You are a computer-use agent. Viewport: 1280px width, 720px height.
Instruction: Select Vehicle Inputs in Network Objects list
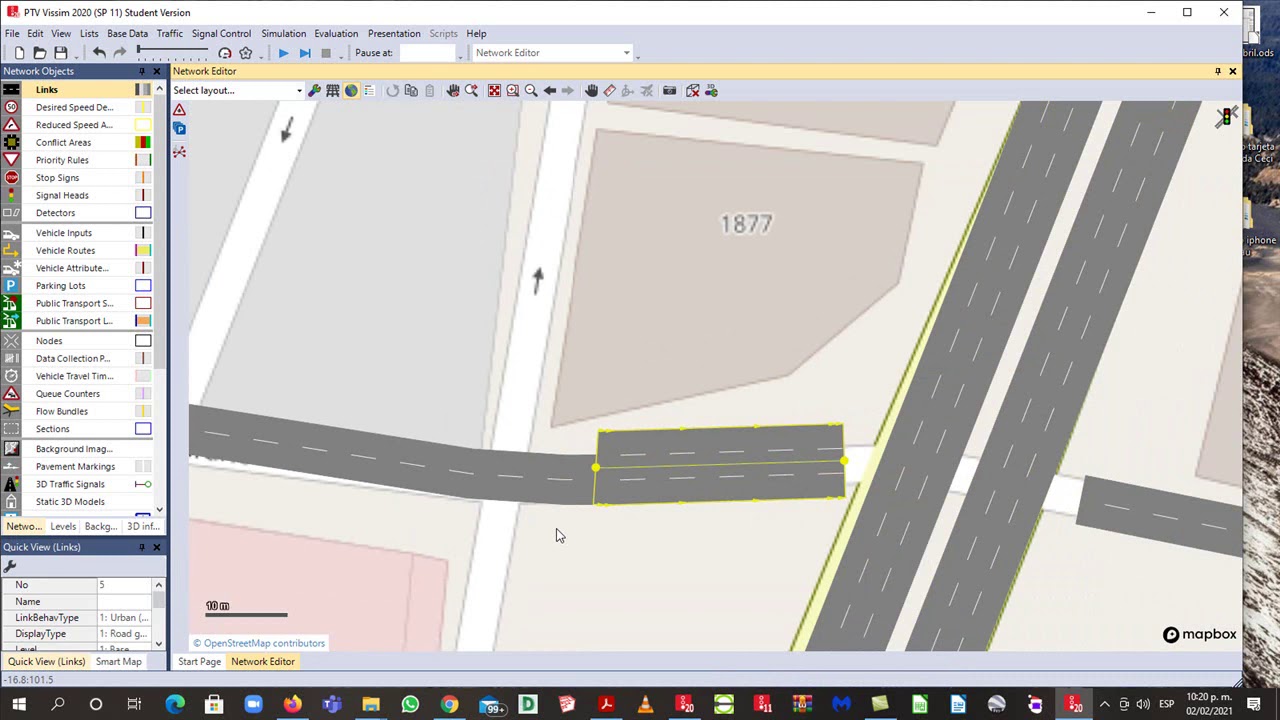click(x=64, y=233)
